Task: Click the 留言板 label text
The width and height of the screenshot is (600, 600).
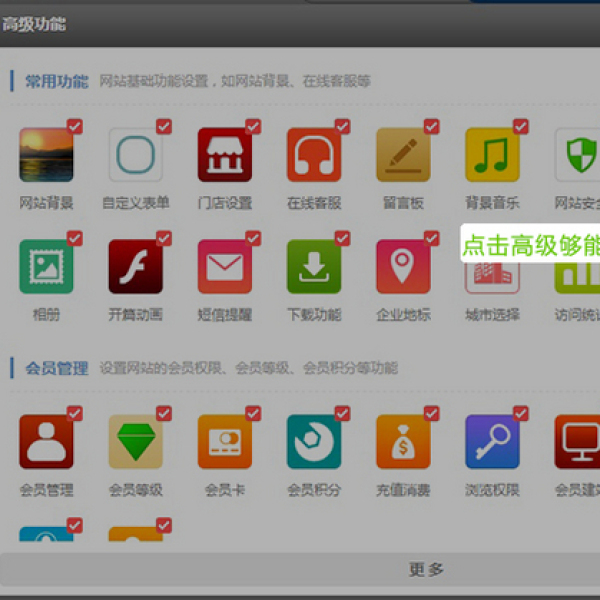Action: click(403, 203)
